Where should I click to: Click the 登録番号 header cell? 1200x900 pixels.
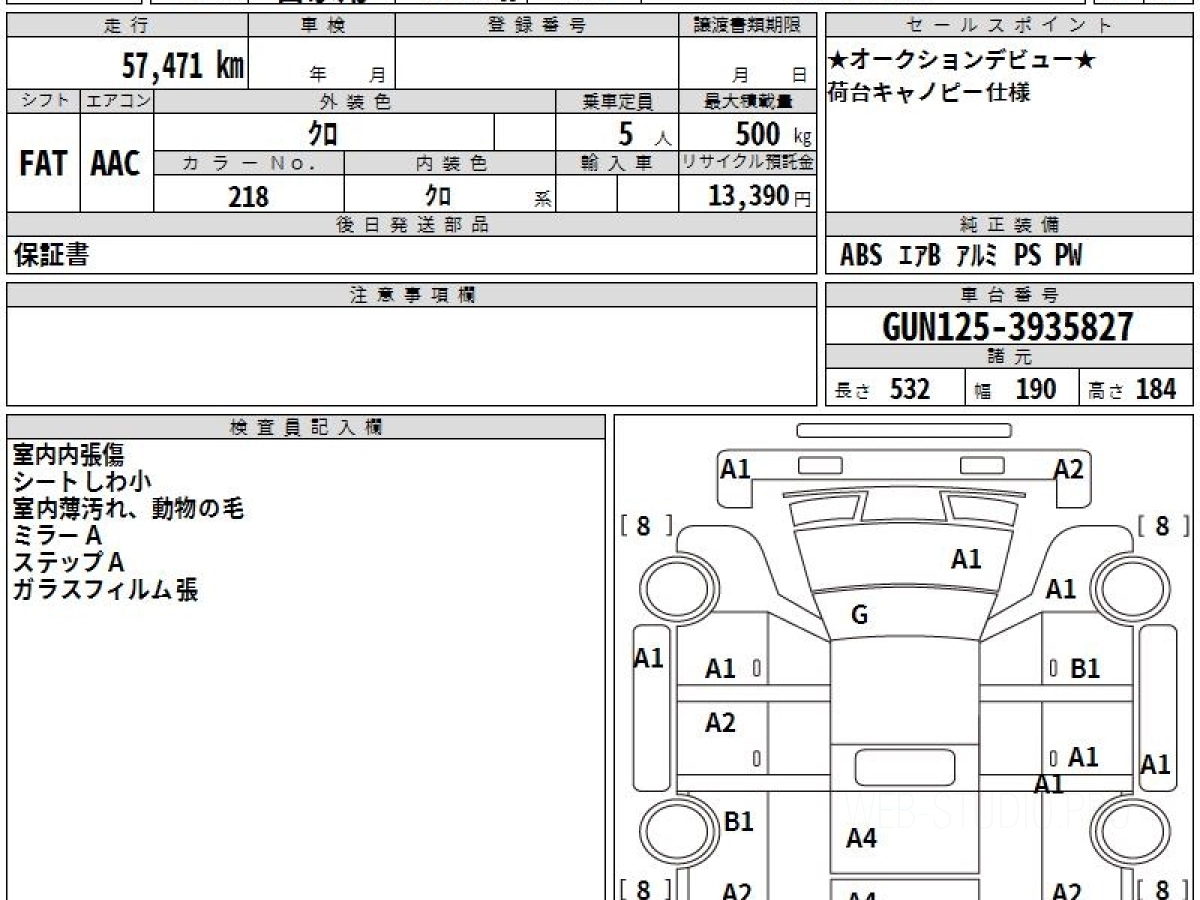(x=537, y=26)
